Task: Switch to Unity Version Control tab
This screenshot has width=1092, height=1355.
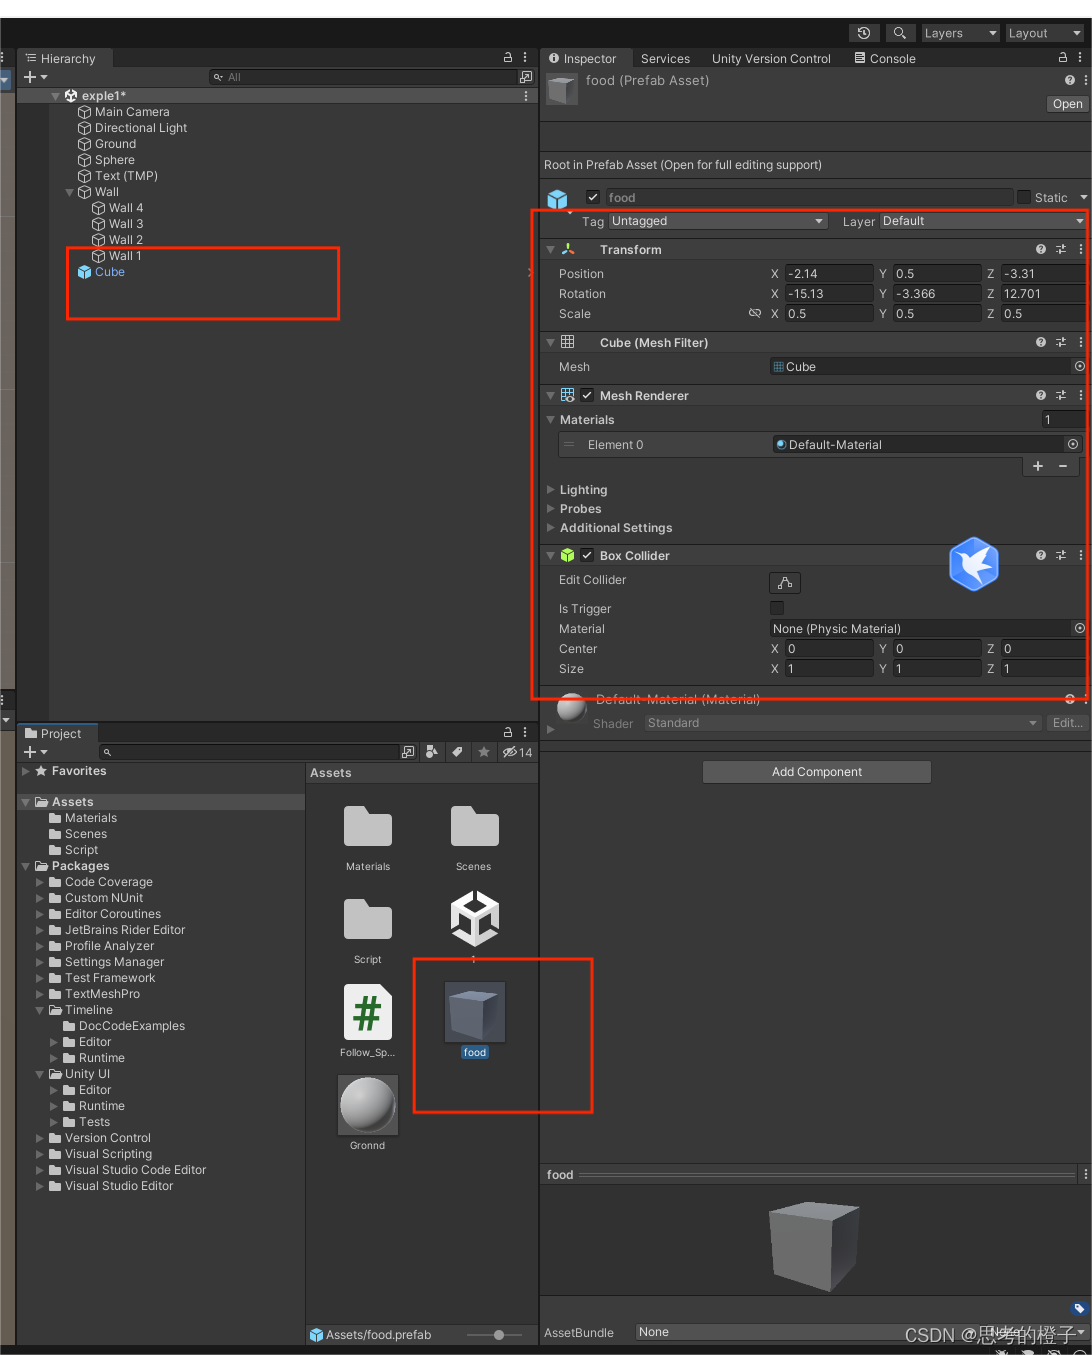Action: coord(771,59)
